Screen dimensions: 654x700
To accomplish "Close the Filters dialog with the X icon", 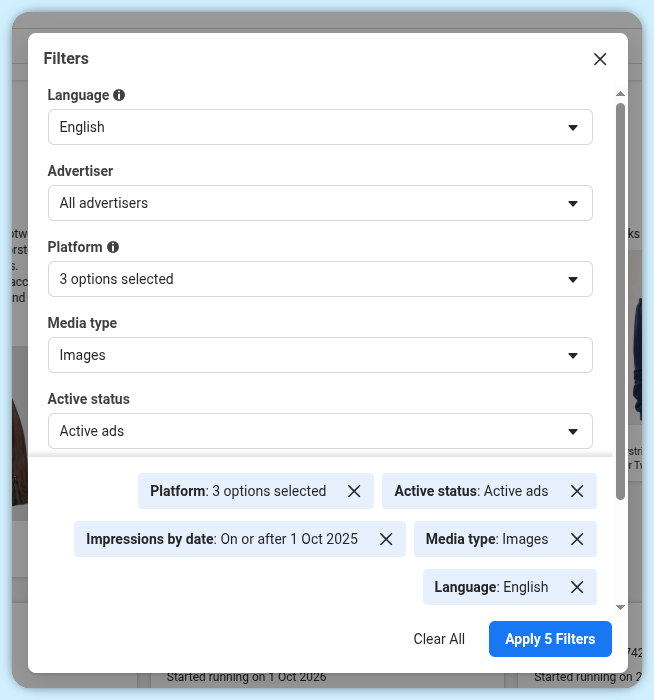I will (600, 59).
